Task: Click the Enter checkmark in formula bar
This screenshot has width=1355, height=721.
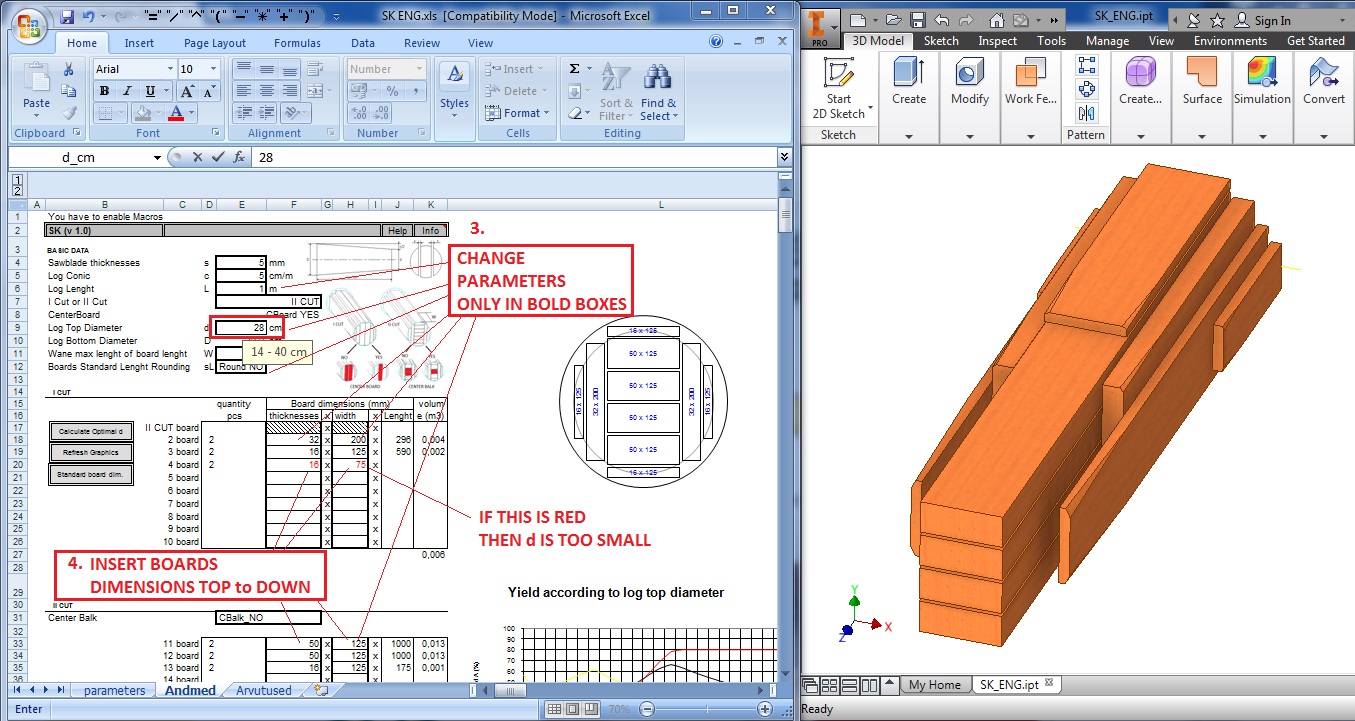Action: pyautogui.click(x=217, y=158)
